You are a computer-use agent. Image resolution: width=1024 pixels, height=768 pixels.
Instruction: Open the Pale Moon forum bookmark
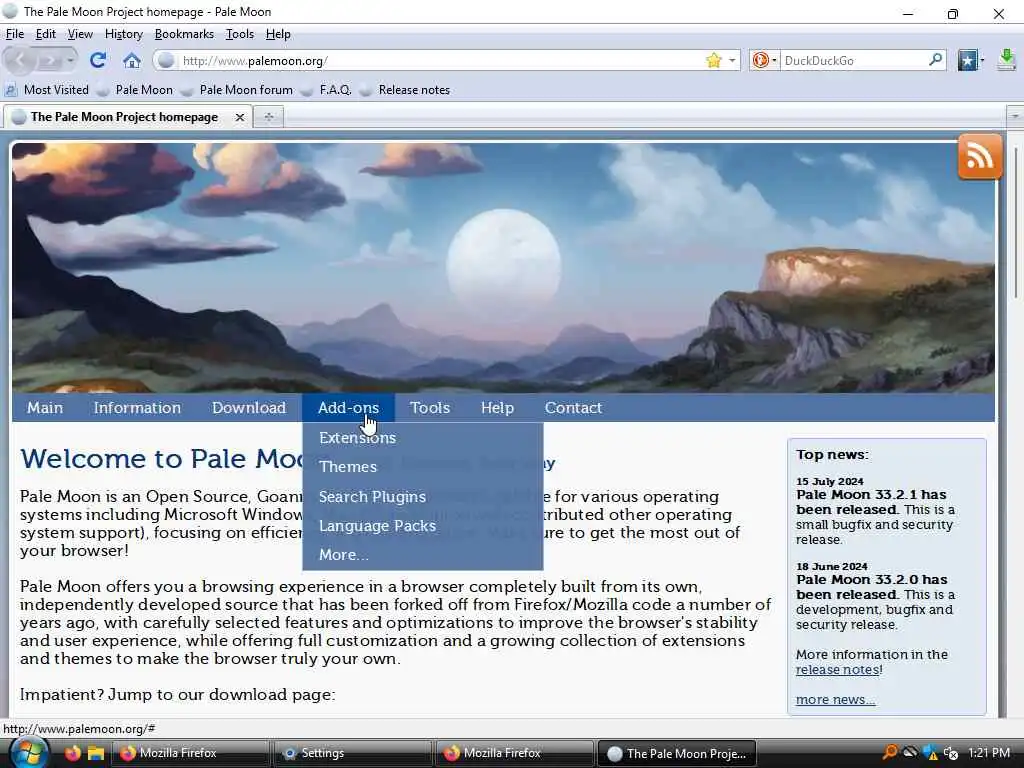click(237, 89)
